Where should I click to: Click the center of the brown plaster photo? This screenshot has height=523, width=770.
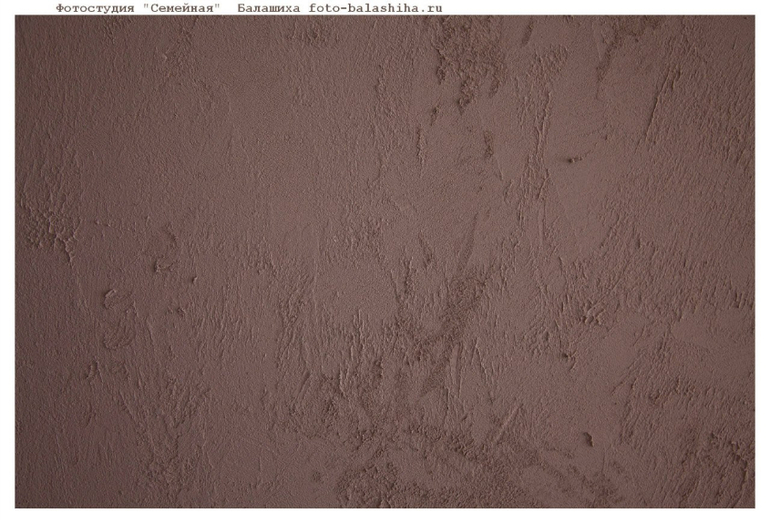[x=385, y=262]
